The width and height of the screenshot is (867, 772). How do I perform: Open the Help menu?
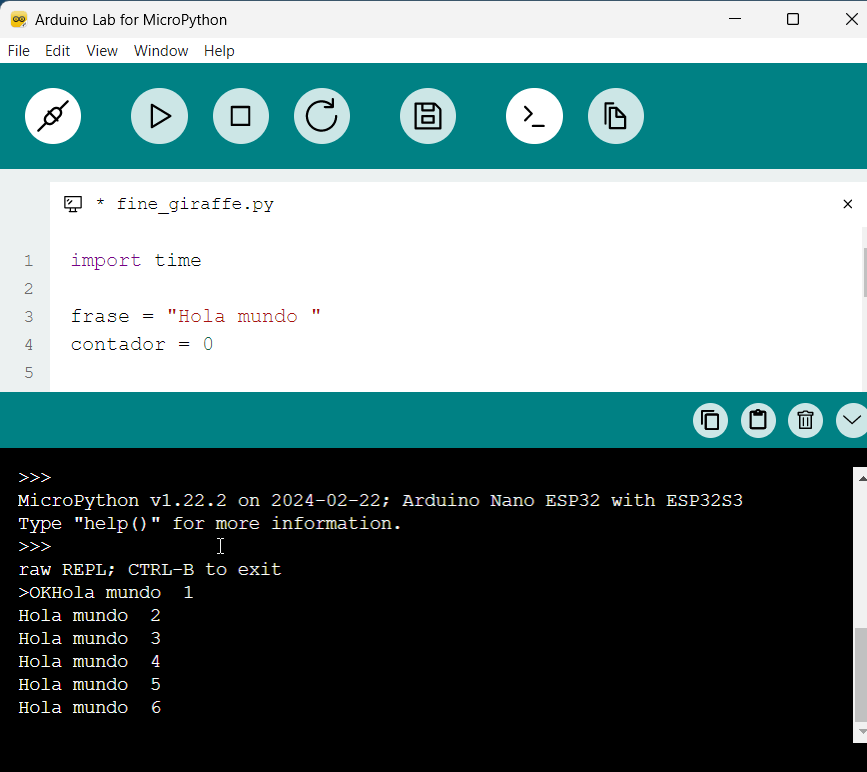pos(219,51)
